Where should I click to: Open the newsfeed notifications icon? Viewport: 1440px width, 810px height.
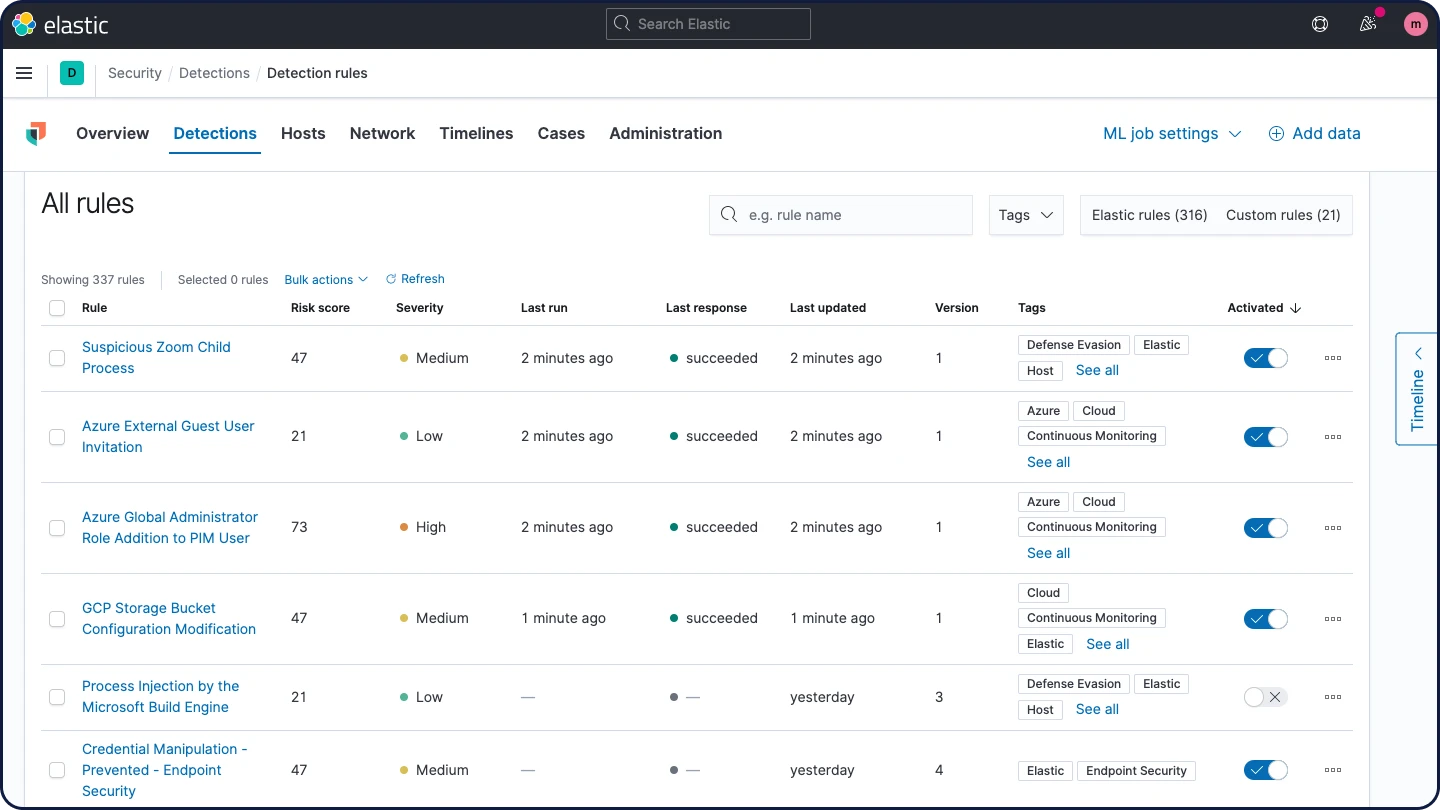click(1368, 24)
